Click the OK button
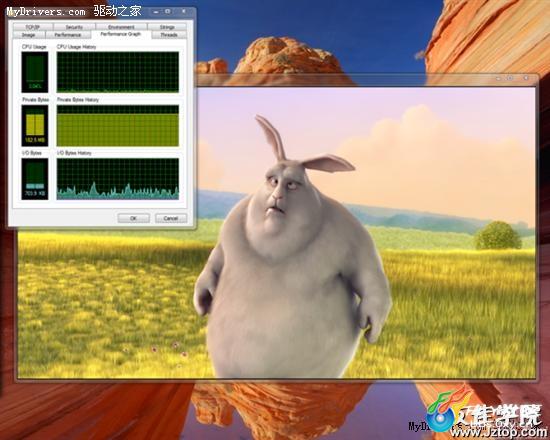Viewport: 550px width, 440px height. 134,218
